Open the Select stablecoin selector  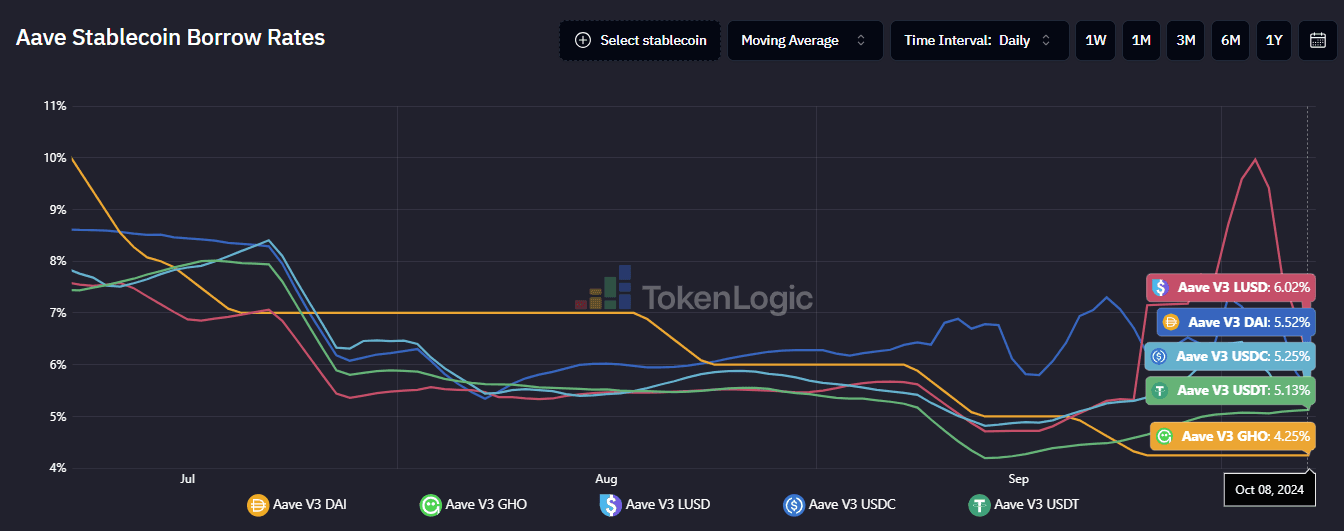pos(640,40)
